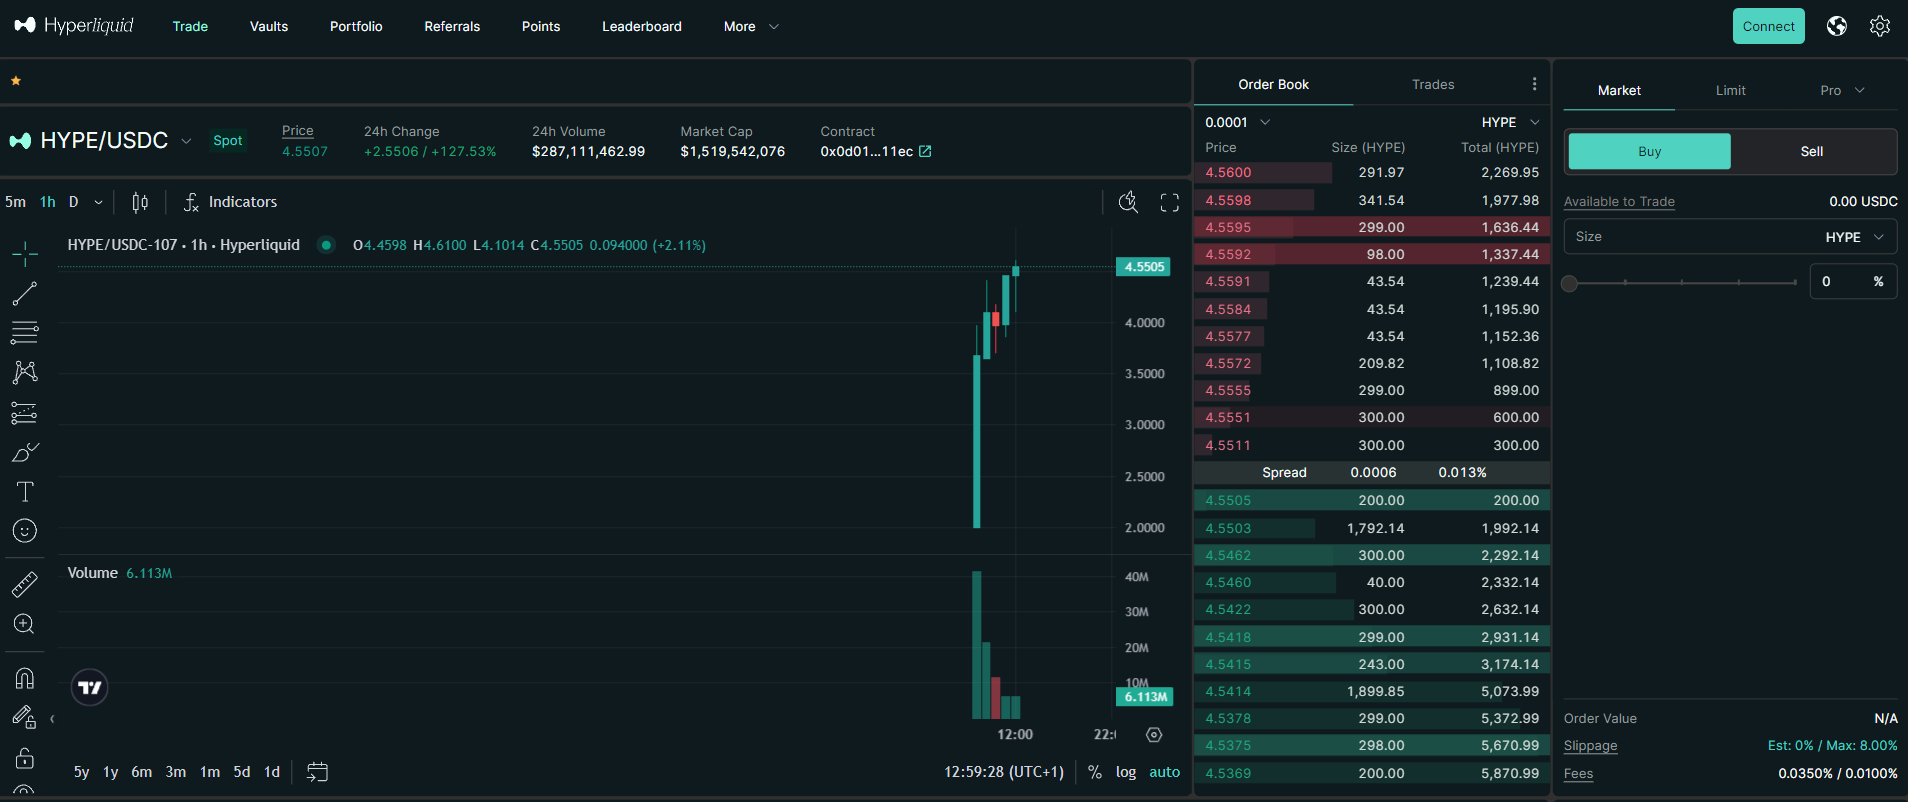Open the language globe icon

coord(1837,26)
